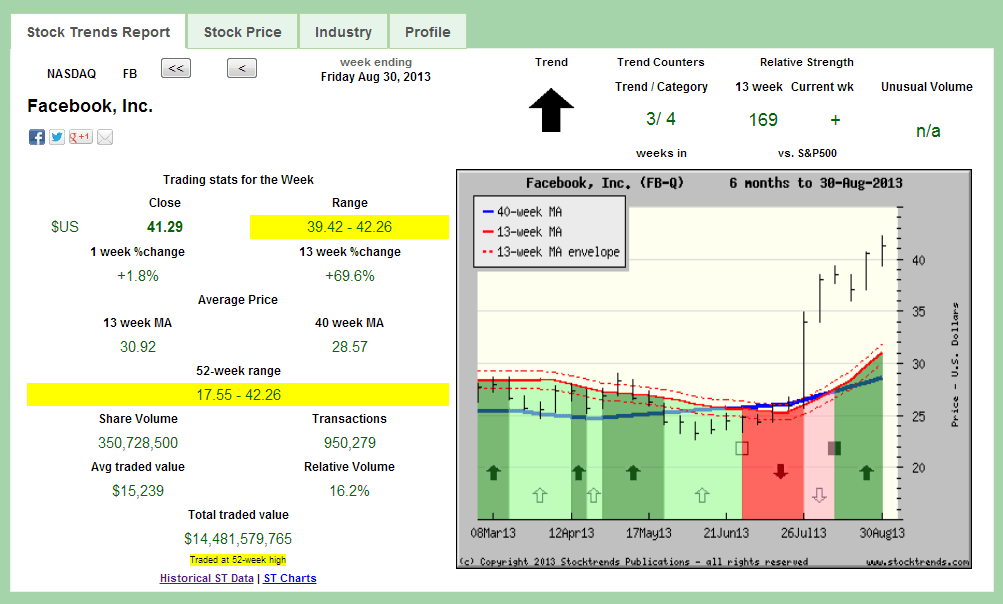
Task: Click the relative strength value "169"
Action: coord(763,120)
